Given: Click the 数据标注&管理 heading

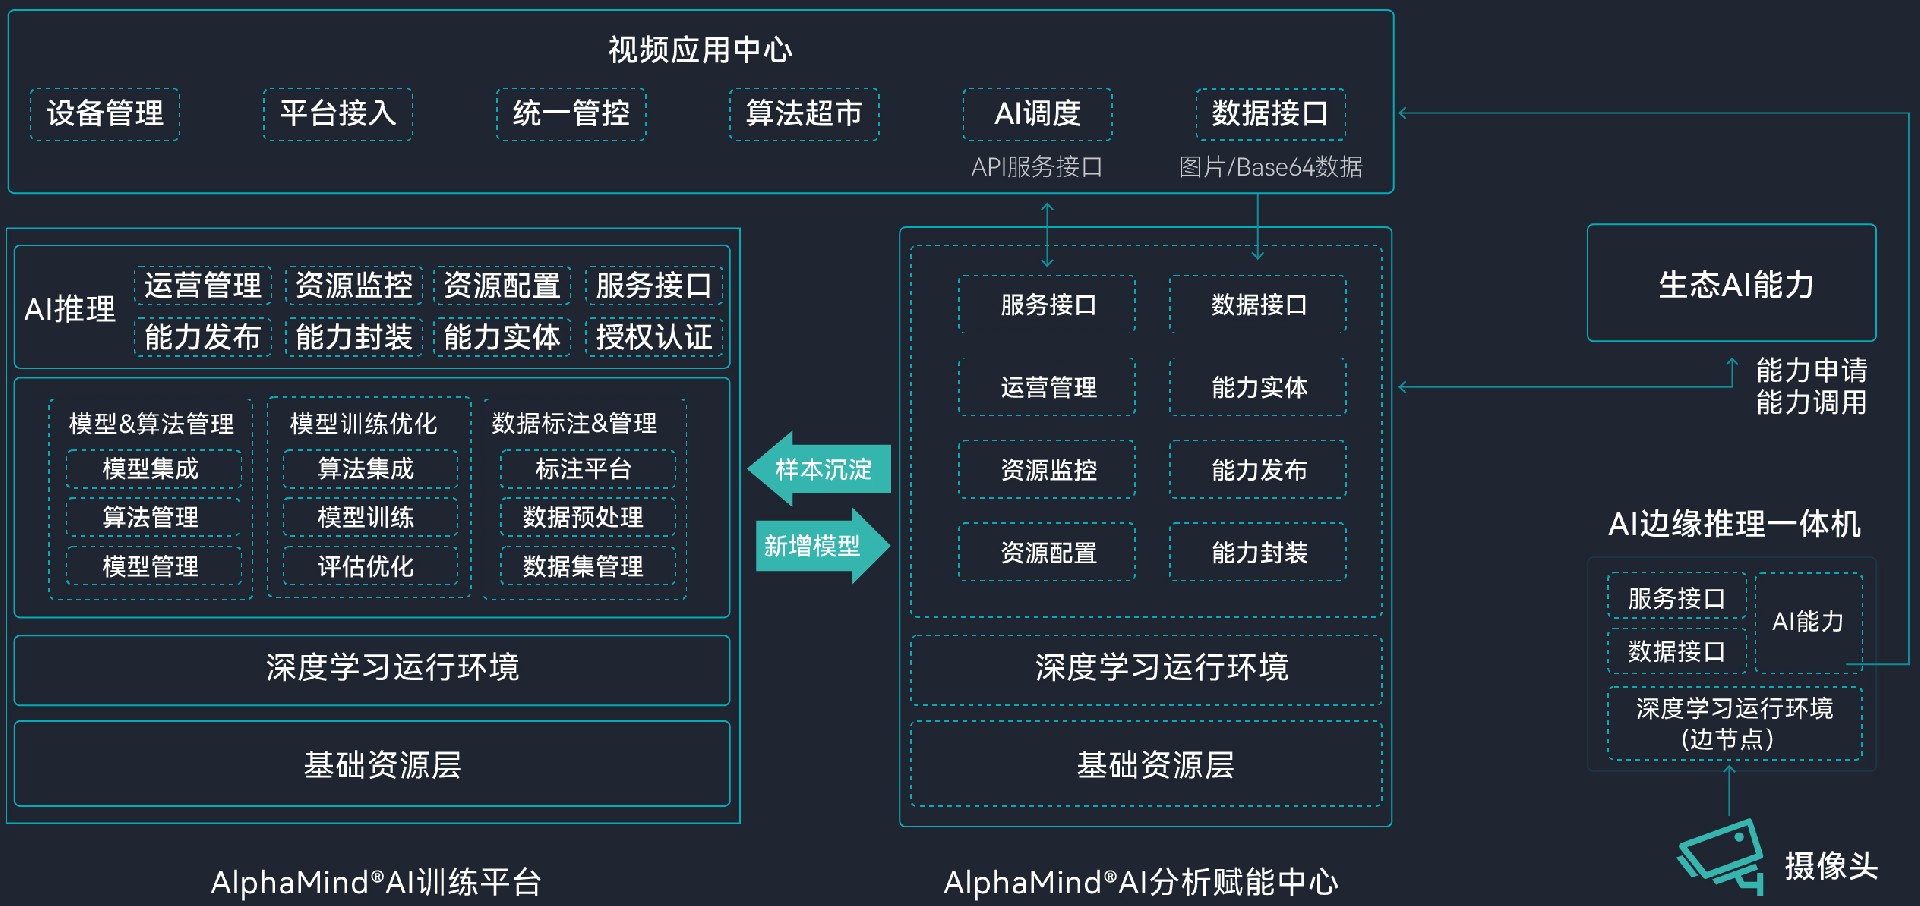Looking at the screenshot, I should coord(574,424).
